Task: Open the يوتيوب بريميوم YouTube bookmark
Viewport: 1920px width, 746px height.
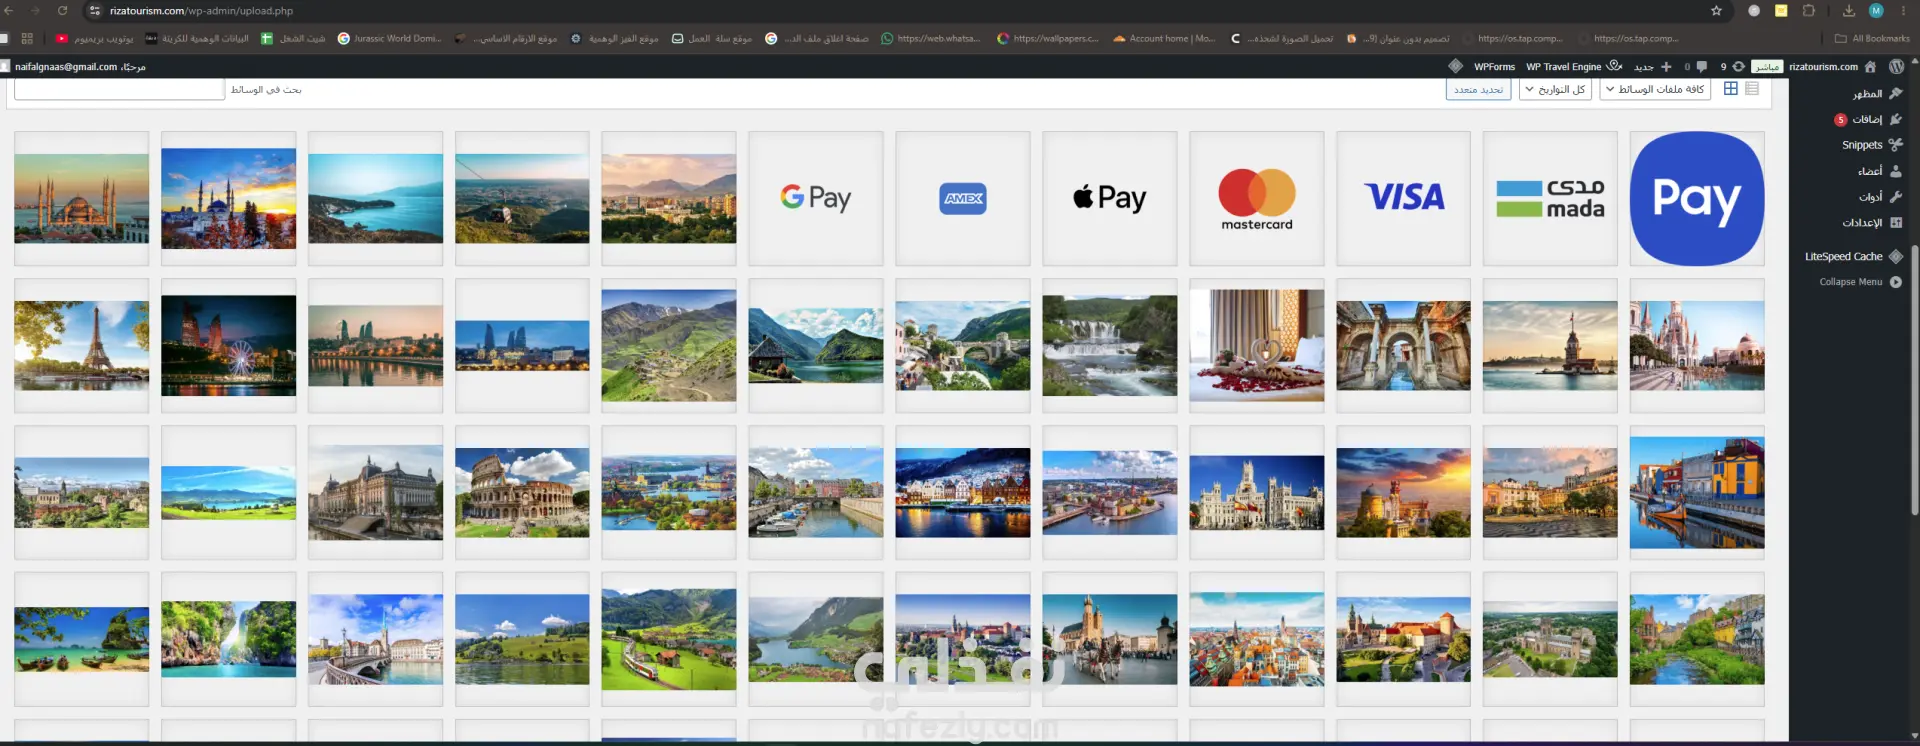Action: 95,39
